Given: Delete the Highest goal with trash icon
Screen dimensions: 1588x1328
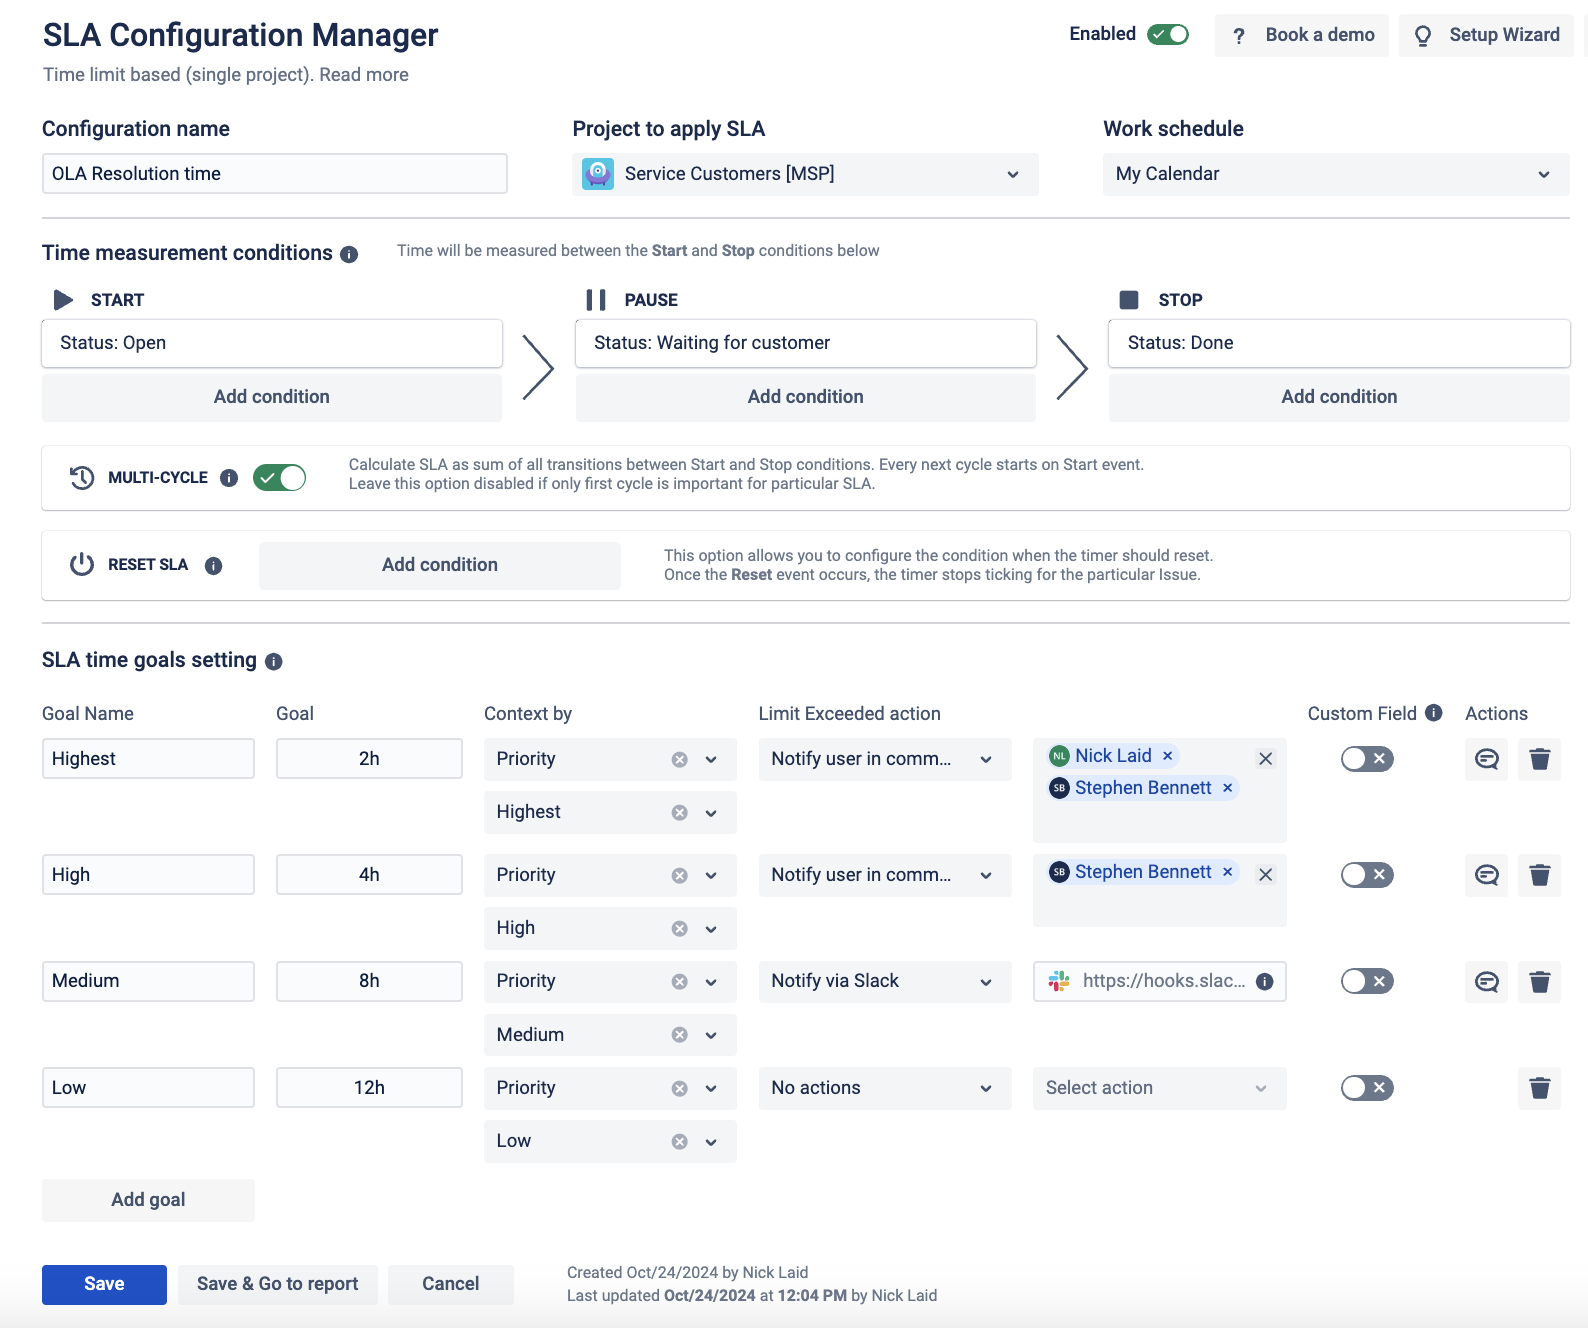Looking at the screenshot, I should coord(1539,759).
